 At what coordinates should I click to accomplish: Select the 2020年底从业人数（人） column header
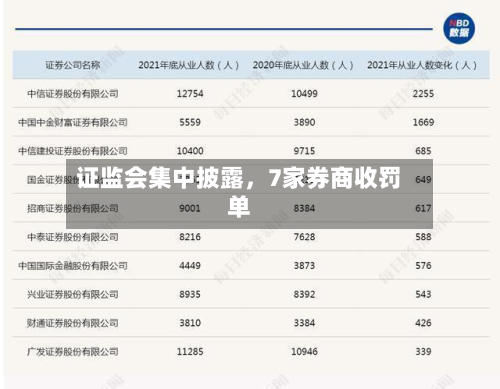click(x=303, y=65)
